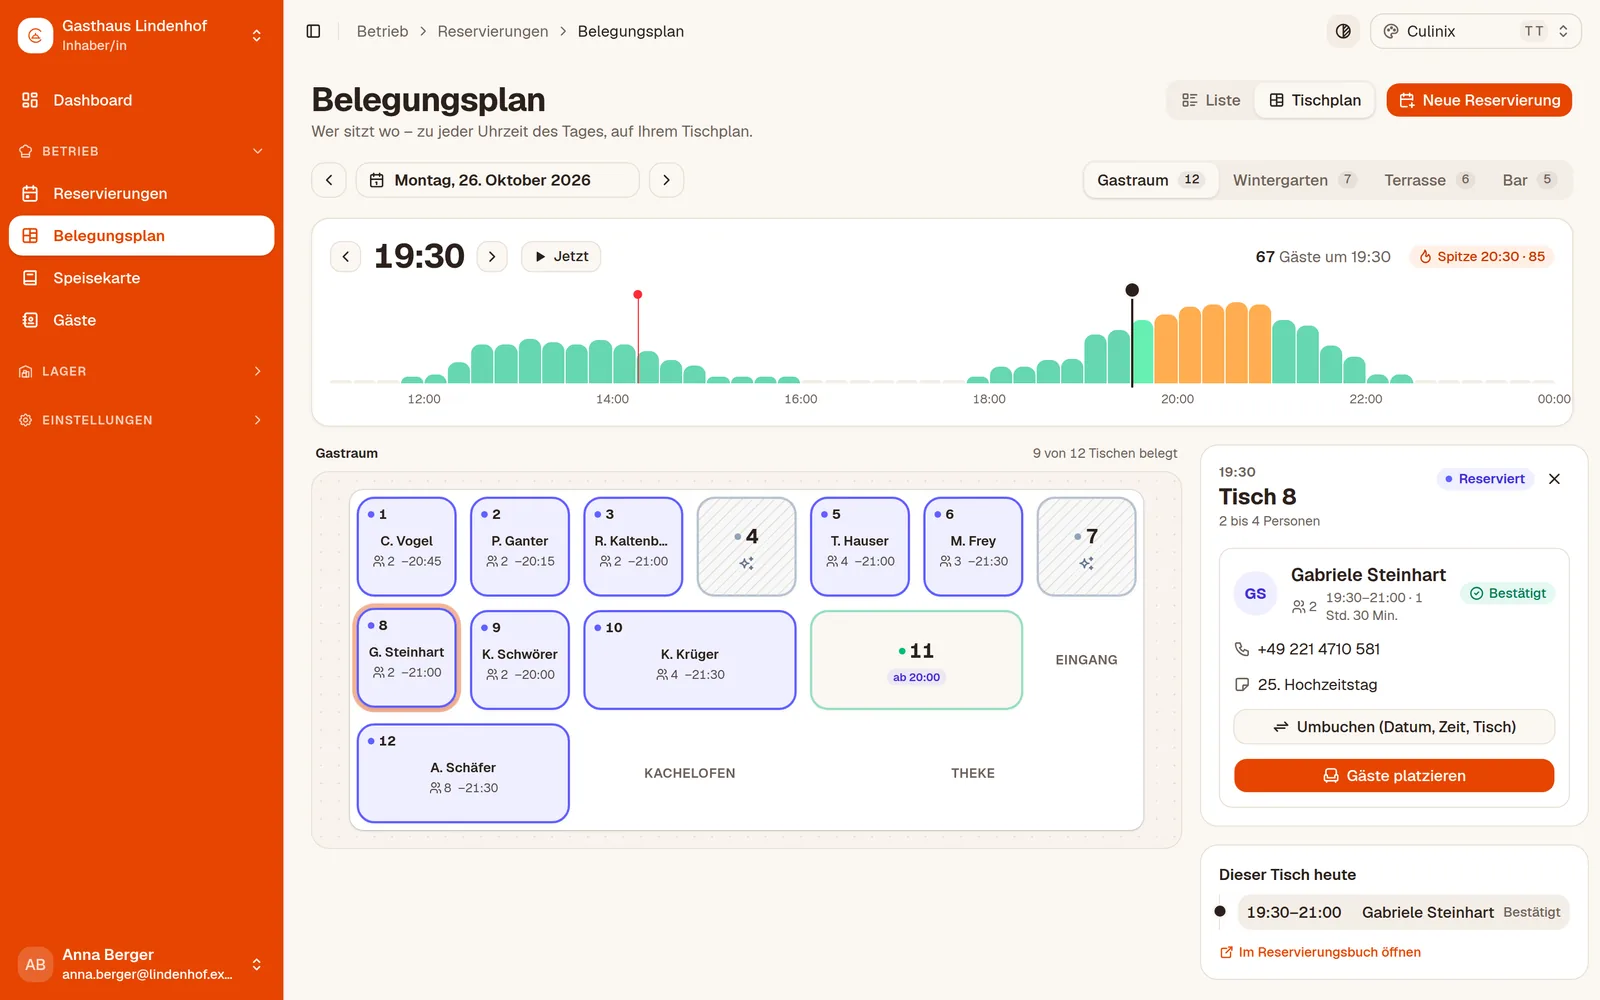Viewport: 1600px width, 1000px height.
Task: Click Gasthaus Lindenhof logo icon
Action: [x=35, y=35]
